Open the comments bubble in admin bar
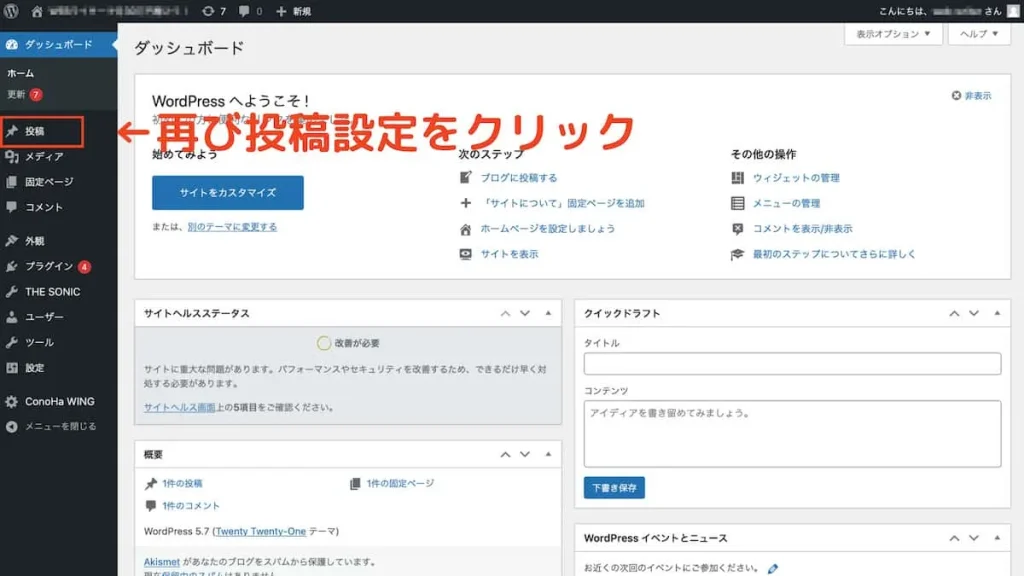Screen dimensions: 1024x576 pyautogui.click(x=244, y=11)
